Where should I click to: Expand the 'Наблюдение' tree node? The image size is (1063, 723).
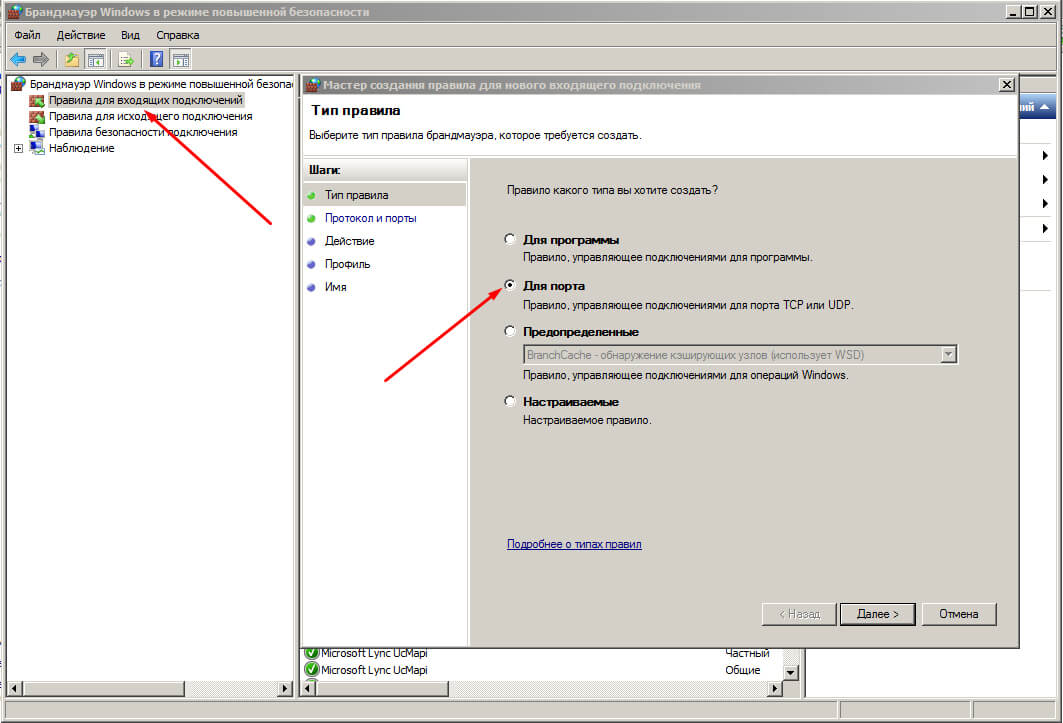point(18,148)
